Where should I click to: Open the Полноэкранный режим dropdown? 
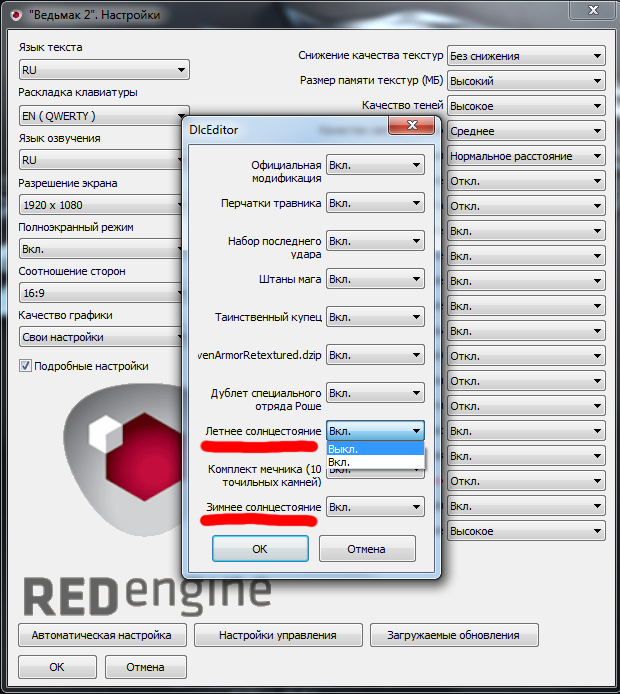click(101, 249)
